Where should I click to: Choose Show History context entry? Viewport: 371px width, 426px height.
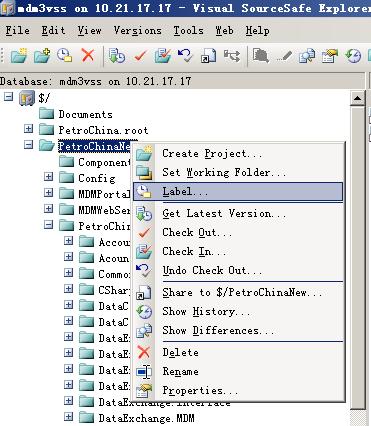pyautogui.click(x=238, y=312)
